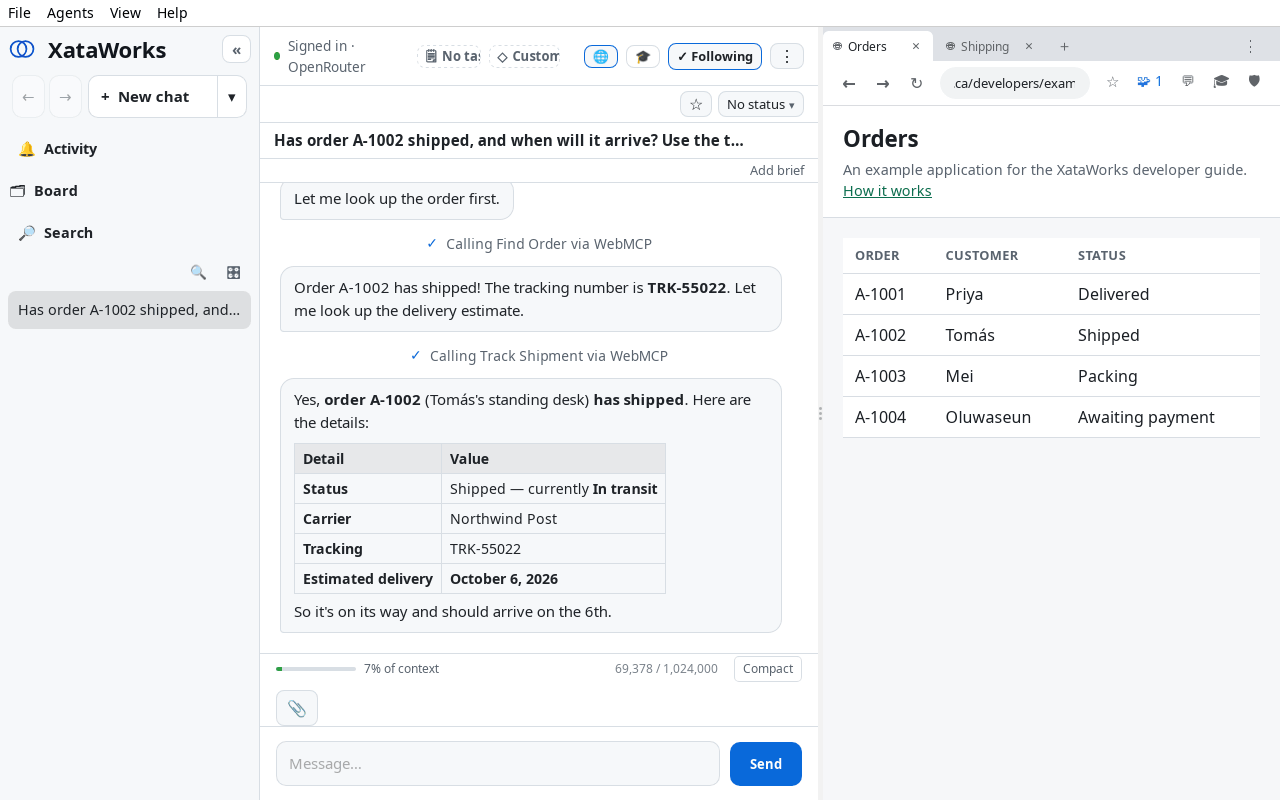Start a New chat
1280x800 pixels.
coord(154,97)
